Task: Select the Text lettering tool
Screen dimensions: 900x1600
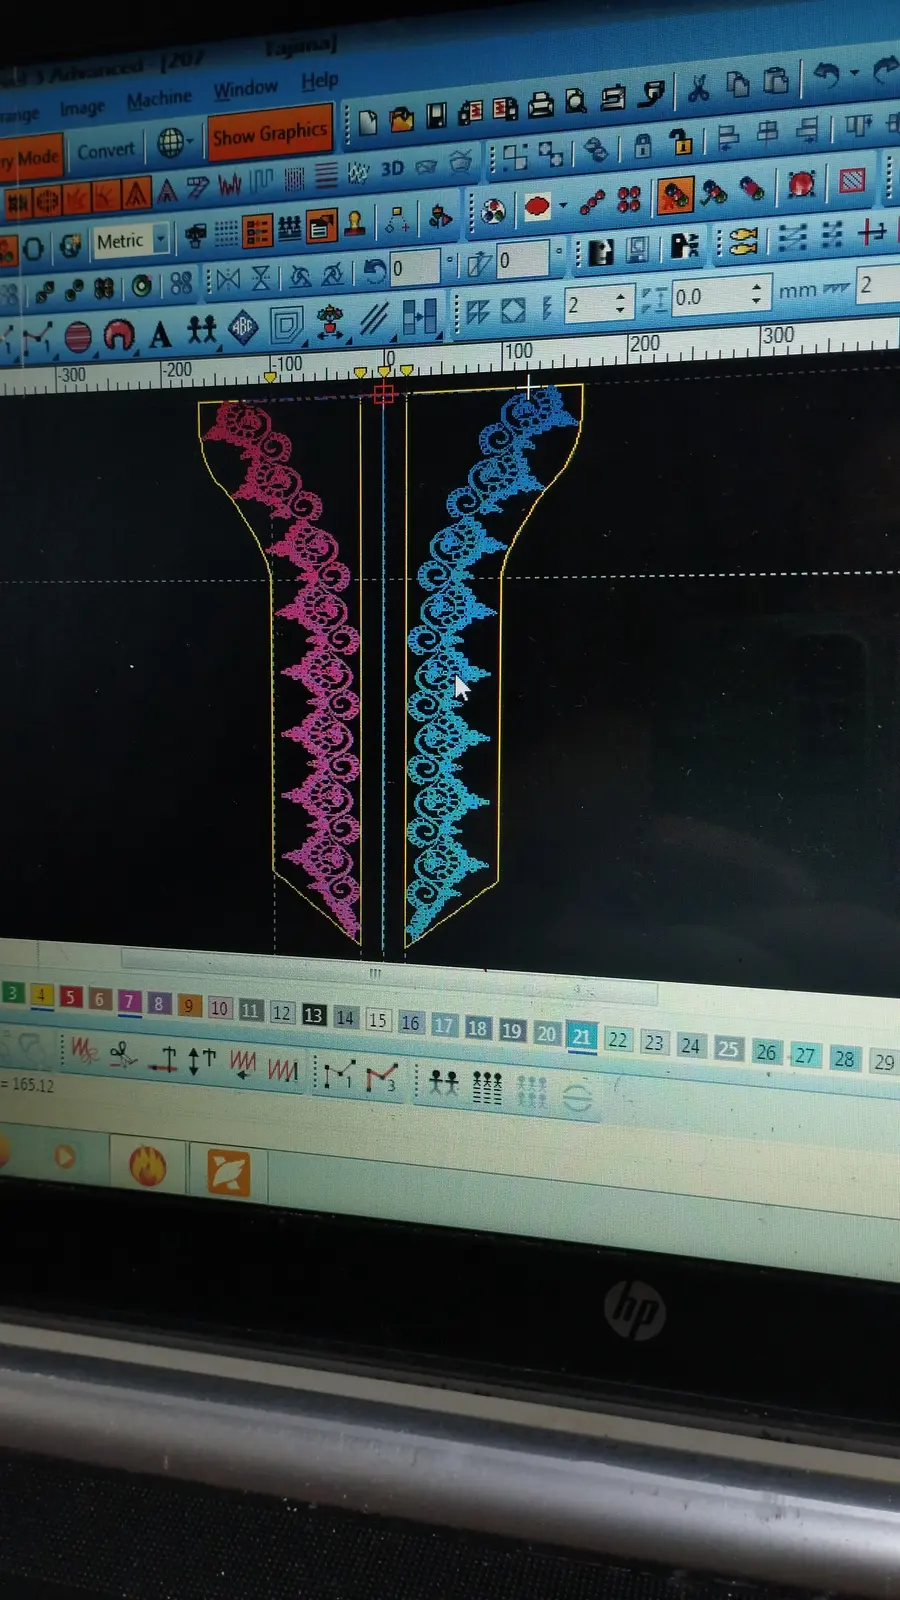Action: (160, 335)
